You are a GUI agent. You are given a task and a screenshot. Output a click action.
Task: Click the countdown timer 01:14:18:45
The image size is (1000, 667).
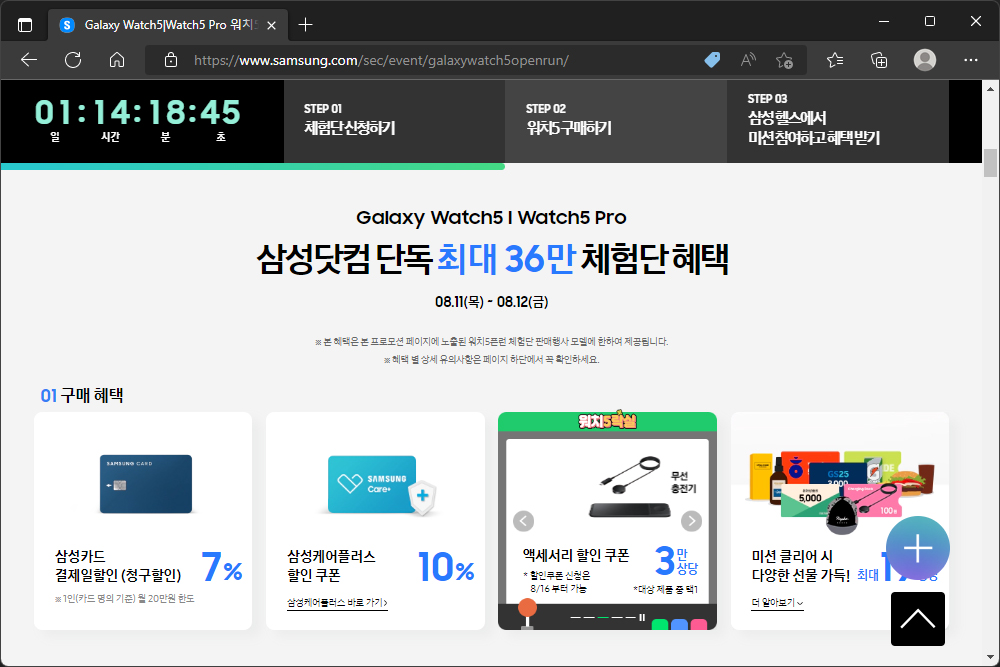(137, 112)
